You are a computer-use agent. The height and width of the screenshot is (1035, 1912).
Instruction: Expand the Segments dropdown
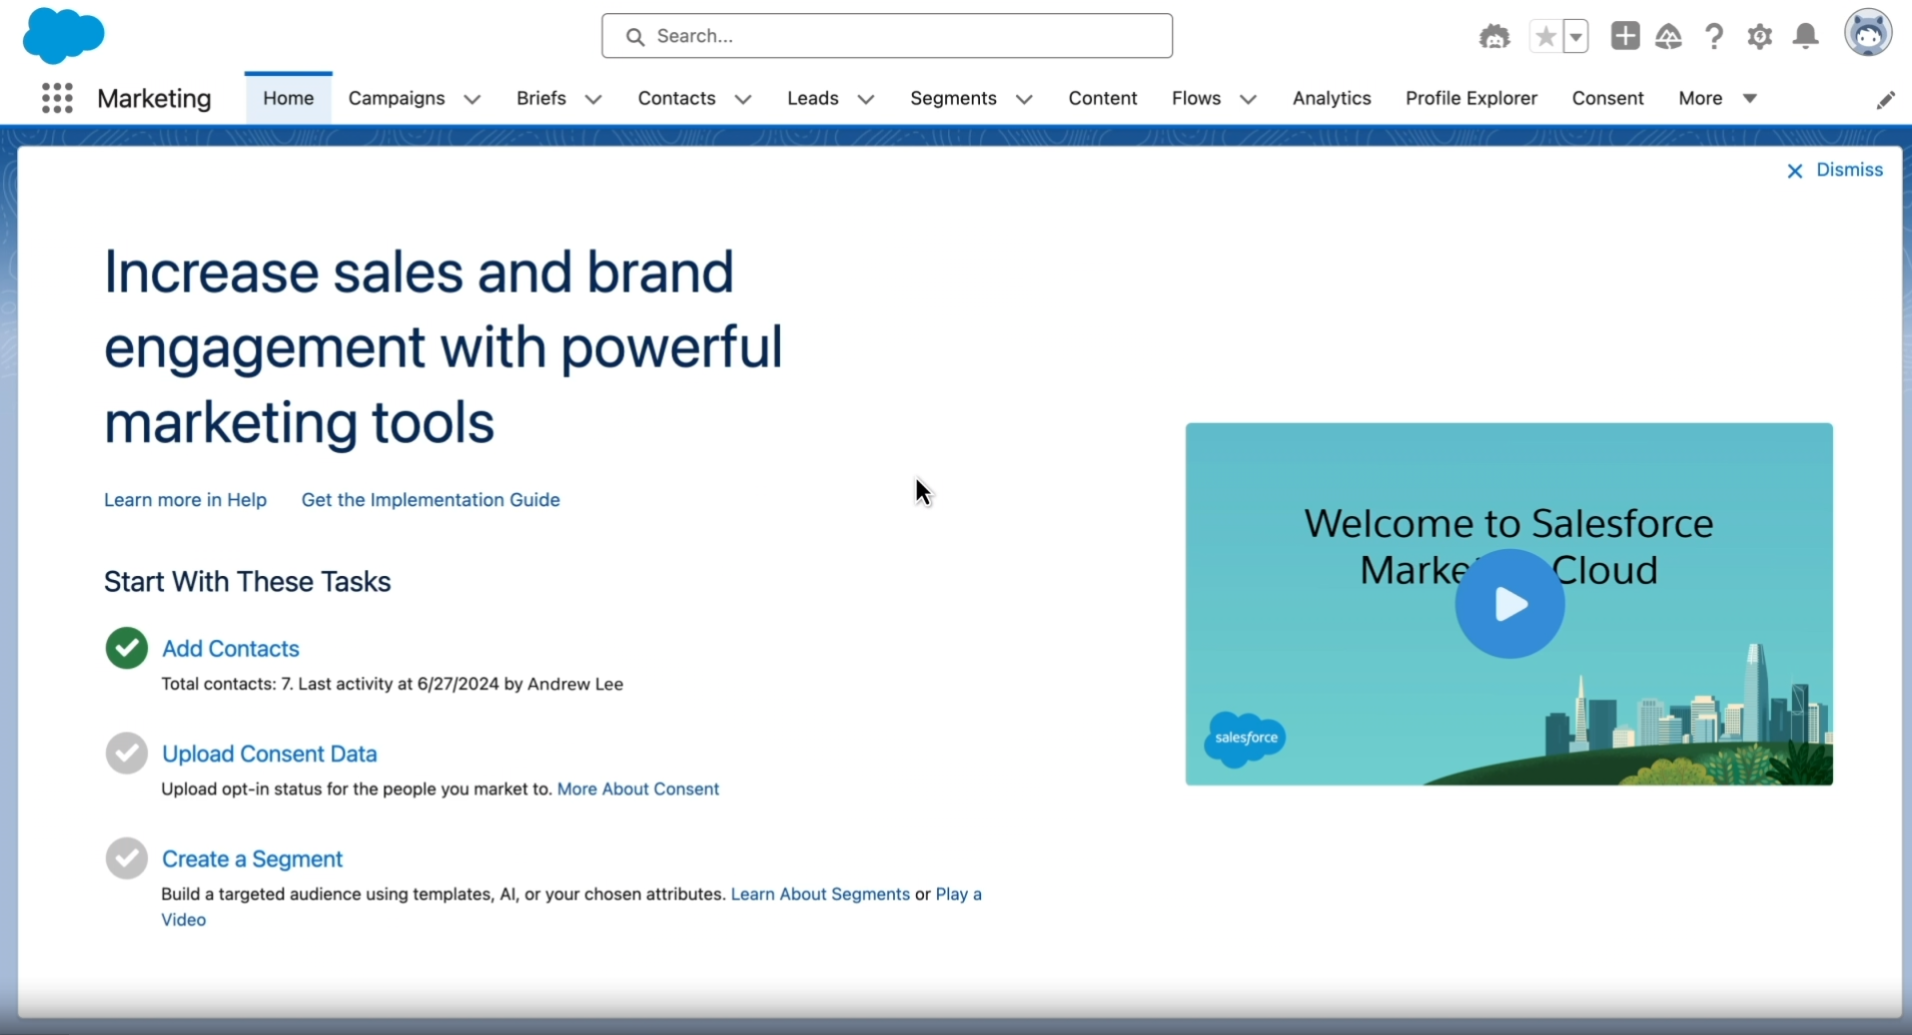pos(1026,99)
